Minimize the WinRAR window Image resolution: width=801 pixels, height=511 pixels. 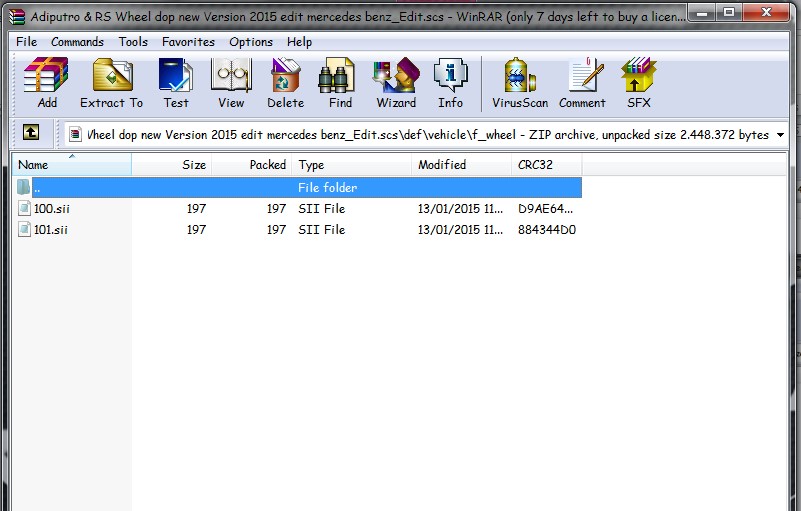702,12
